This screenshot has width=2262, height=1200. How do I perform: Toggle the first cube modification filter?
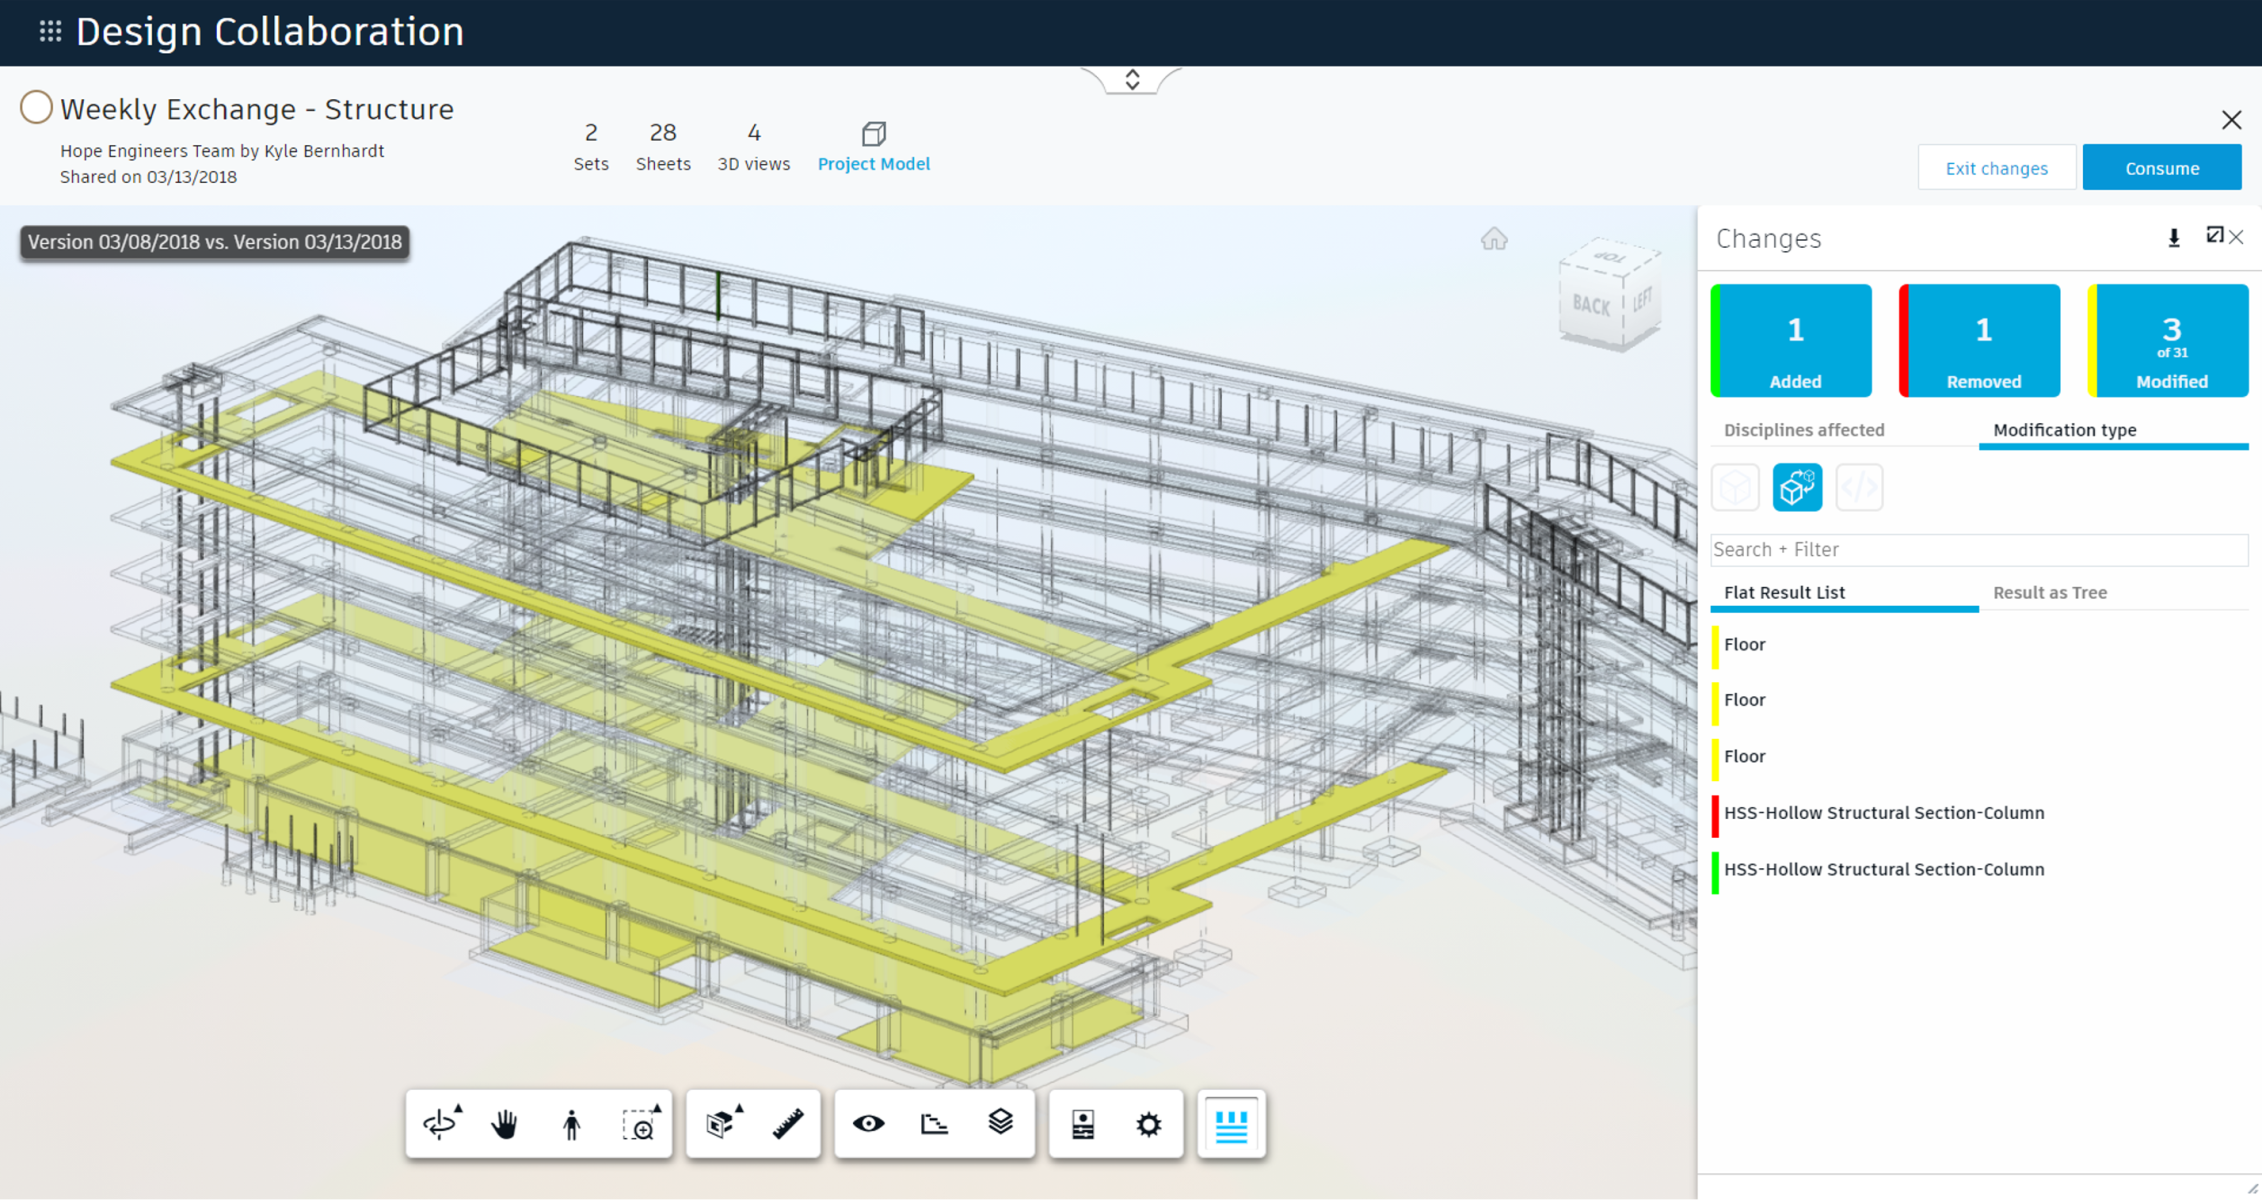click(1735, 487)
